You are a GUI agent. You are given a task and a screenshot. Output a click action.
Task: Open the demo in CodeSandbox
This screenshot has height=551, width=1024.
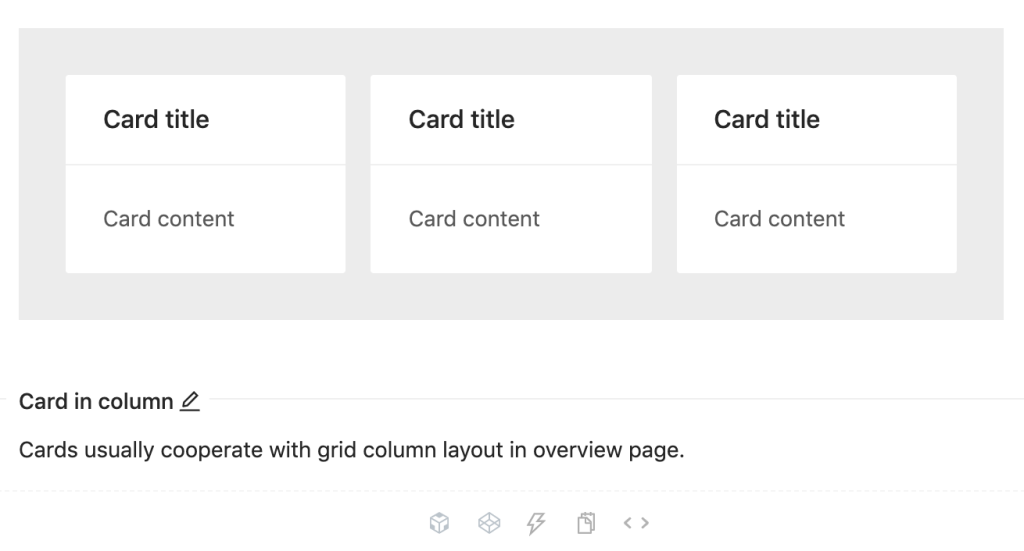(439, 523)
